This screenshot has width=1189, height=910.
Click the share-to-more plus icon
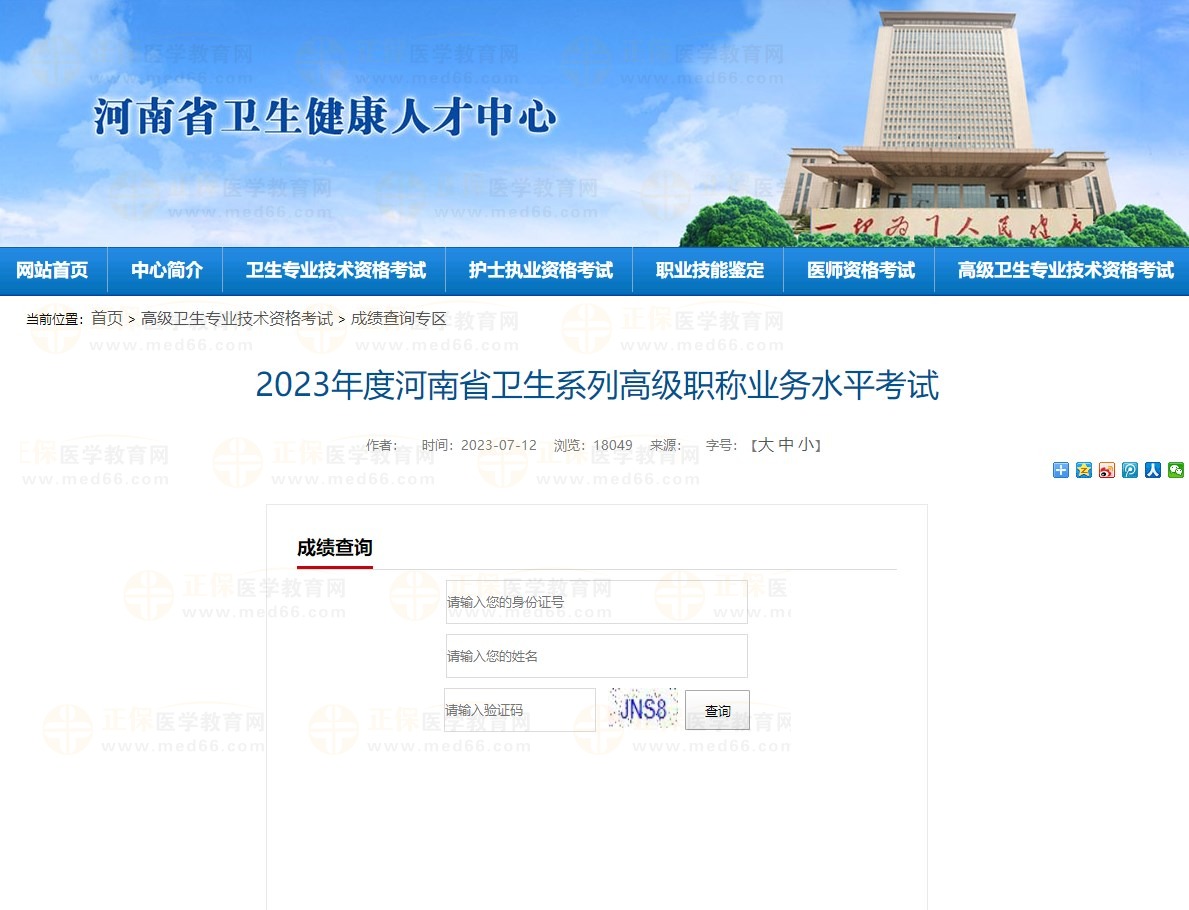[x=1059, y=470]
